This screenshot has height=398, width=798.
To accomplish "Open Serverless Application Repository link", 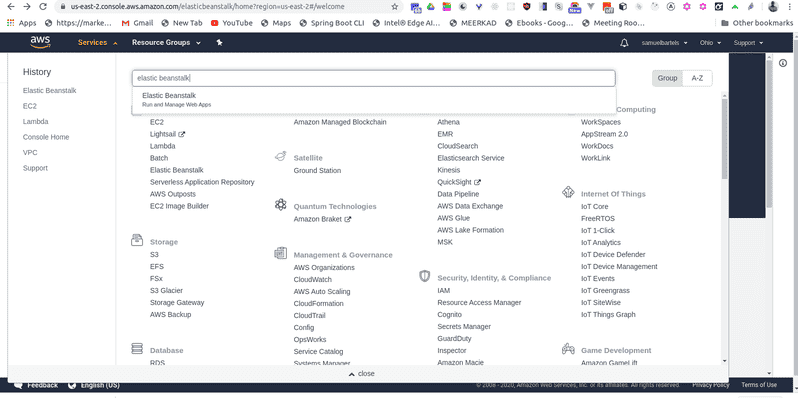I will pos(202,182).
